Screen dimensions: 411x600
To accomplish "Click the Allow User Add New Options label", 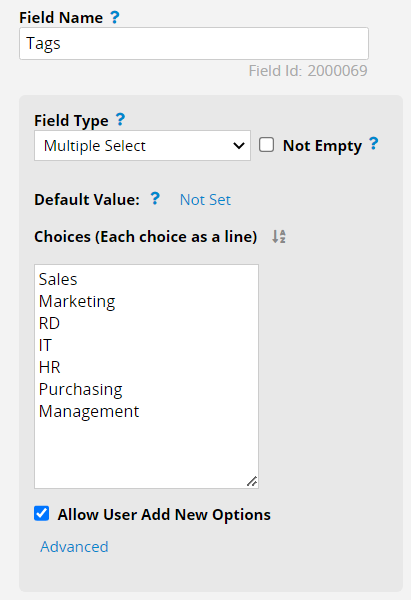I will pyautogui.click(x=164, y=514).
